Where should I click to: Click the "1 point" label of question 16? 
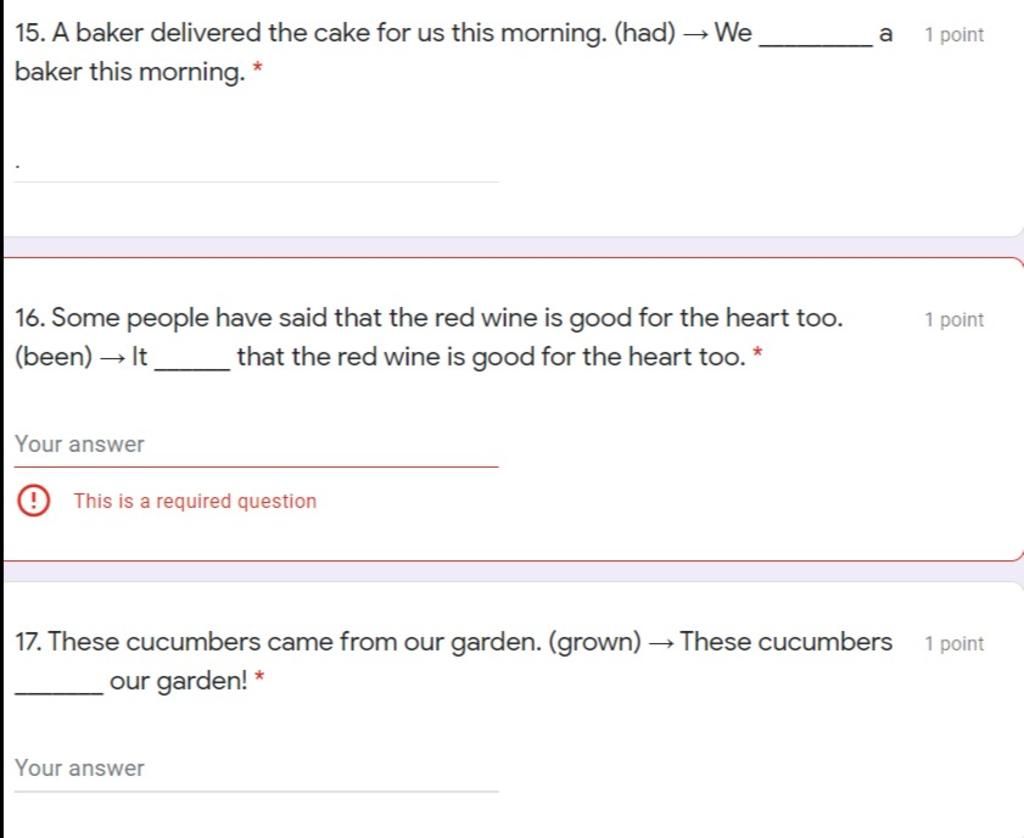(954, 320)
